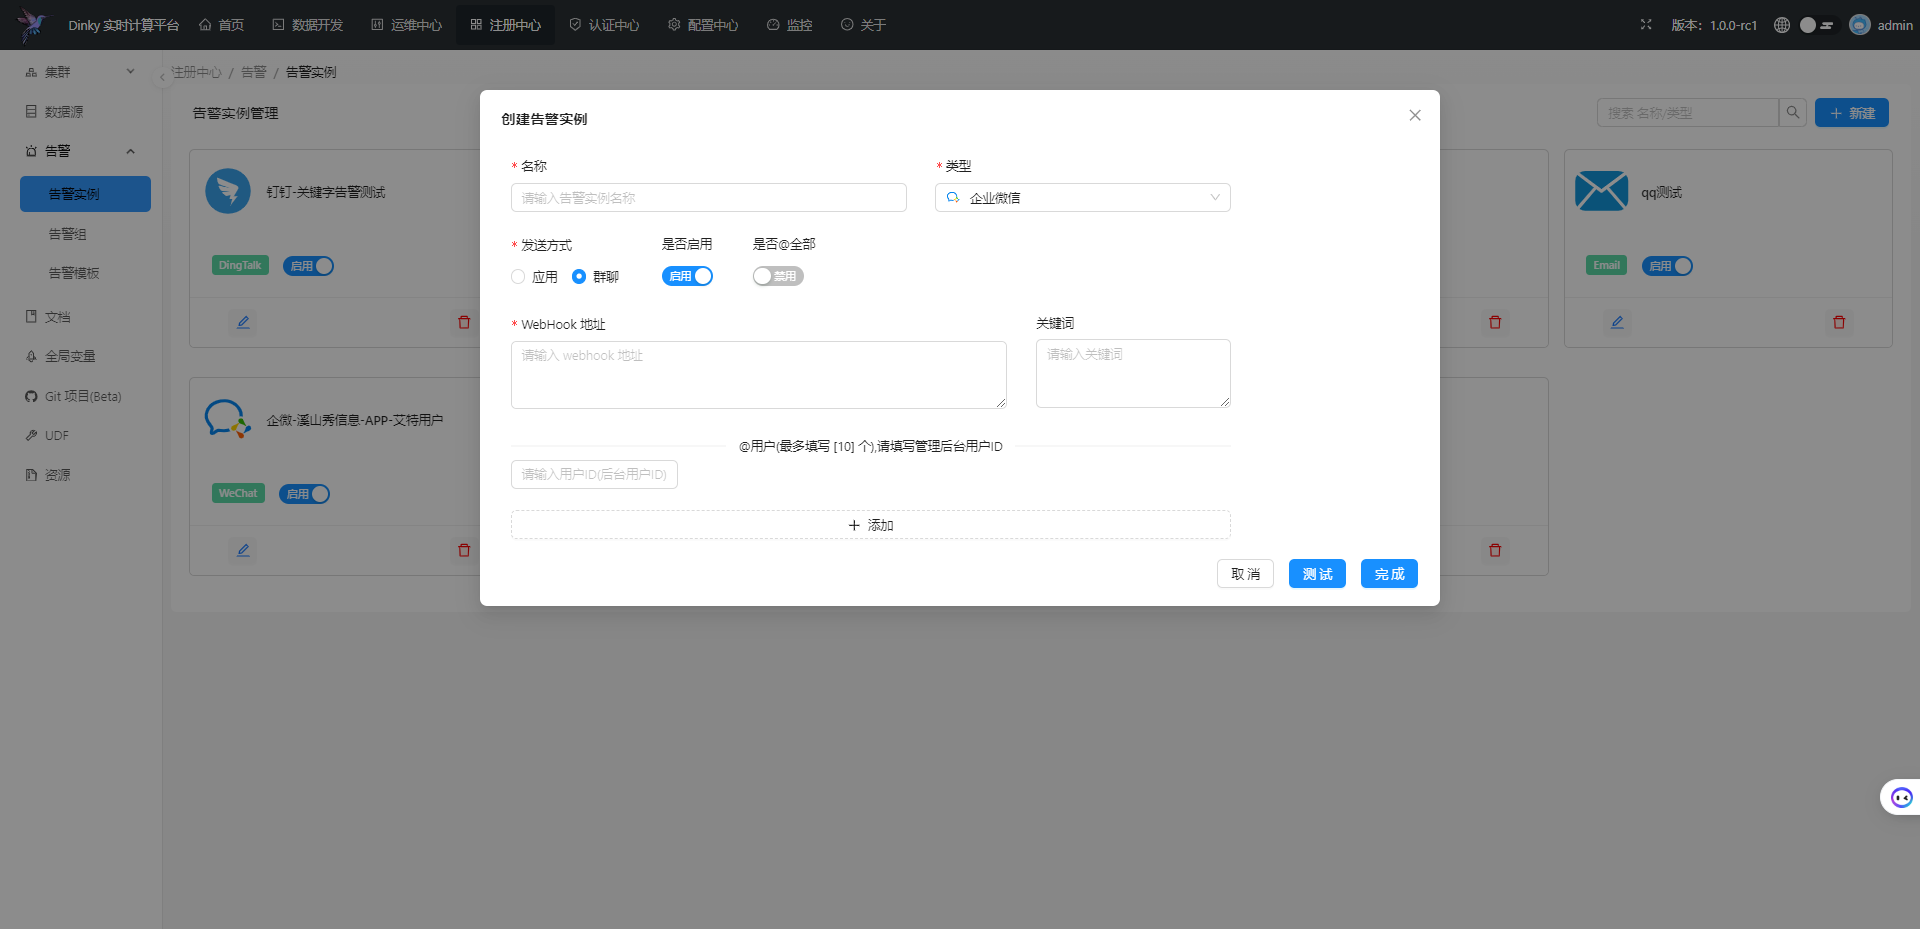
Task: Expand the 集群 sidebar group
Action: [x=80, y=72]
